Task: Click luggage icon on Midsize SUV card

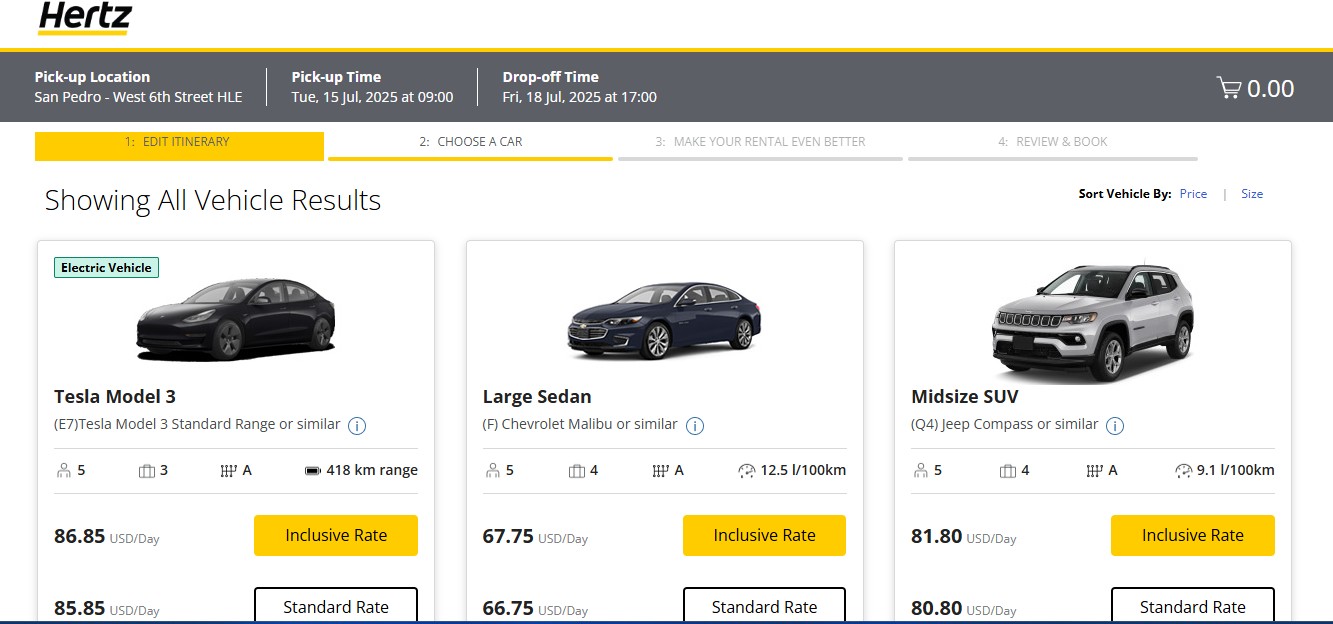Action: 1008,471
